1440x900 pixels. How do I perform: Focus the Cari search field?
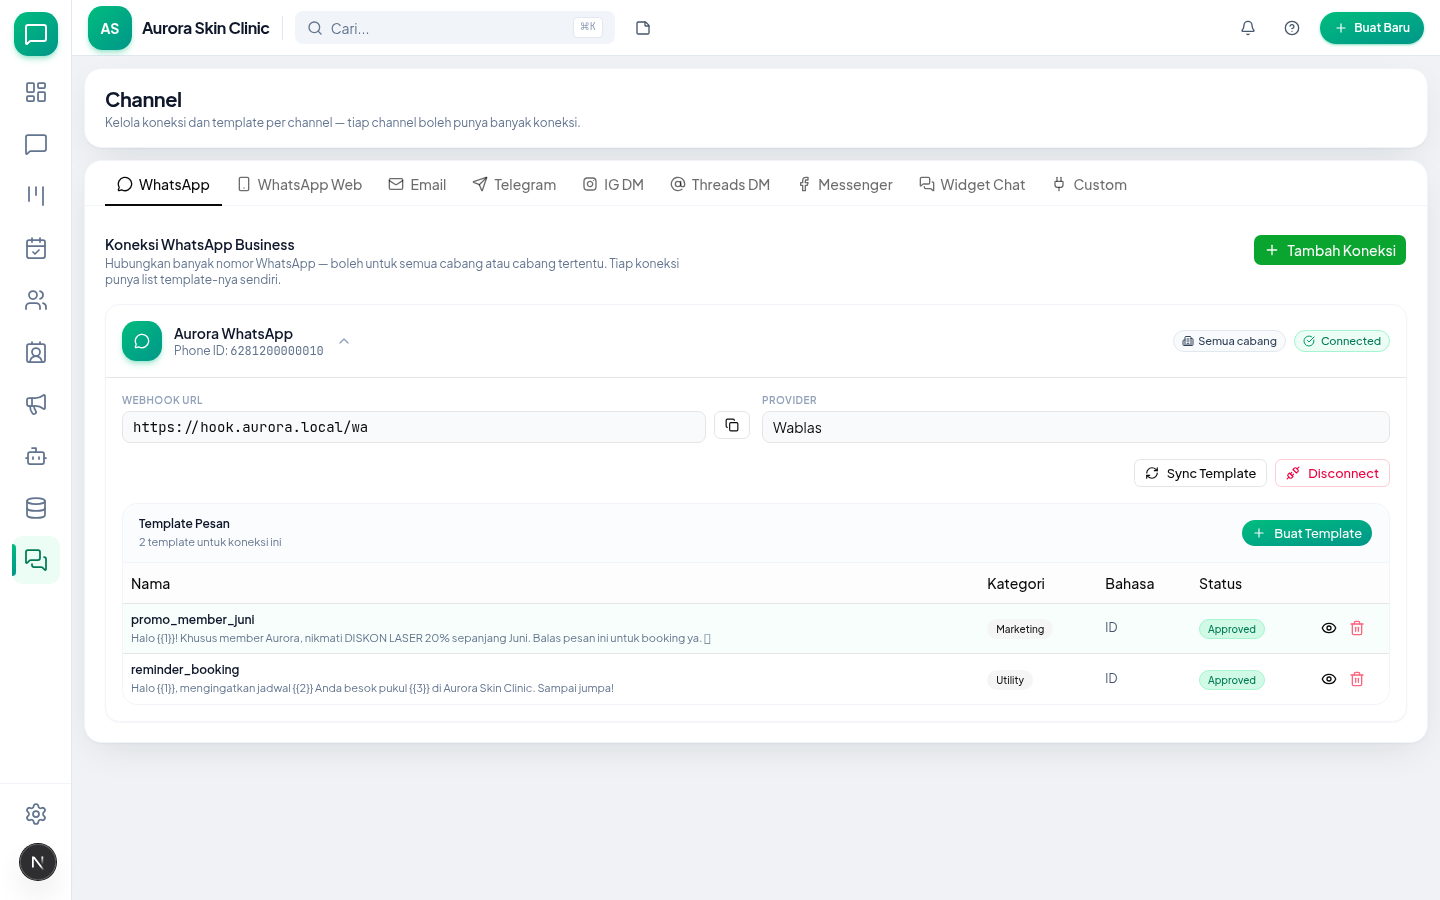click(x=455, y=28)
